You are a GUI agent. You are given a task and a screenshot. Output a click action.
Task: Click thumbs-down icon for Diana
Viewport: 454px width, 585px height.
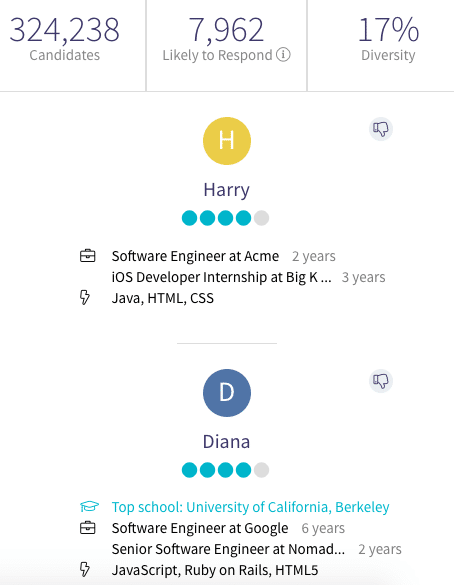(381, 381)
